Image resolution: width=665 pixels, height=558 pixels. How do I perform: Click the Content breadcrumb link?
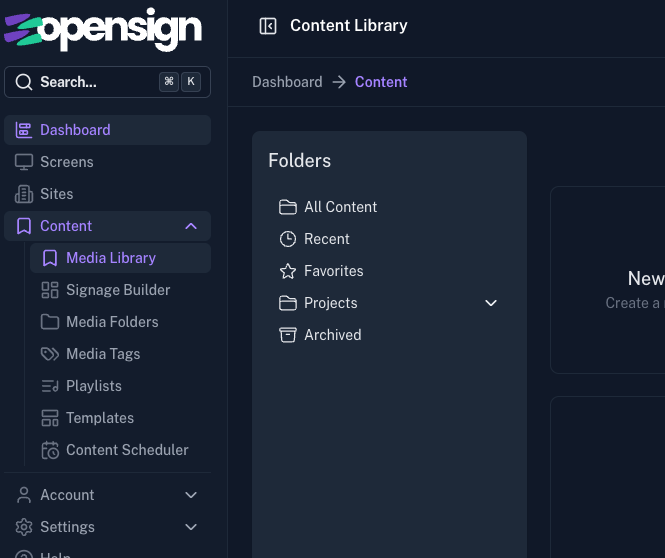381,82
